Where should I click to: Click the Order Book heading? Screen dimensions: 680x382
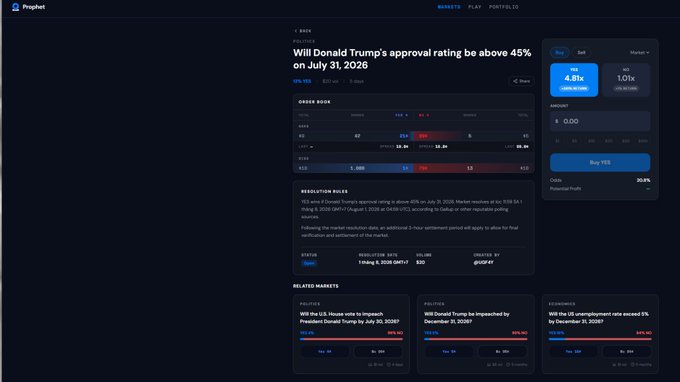[x=314, y=102]
